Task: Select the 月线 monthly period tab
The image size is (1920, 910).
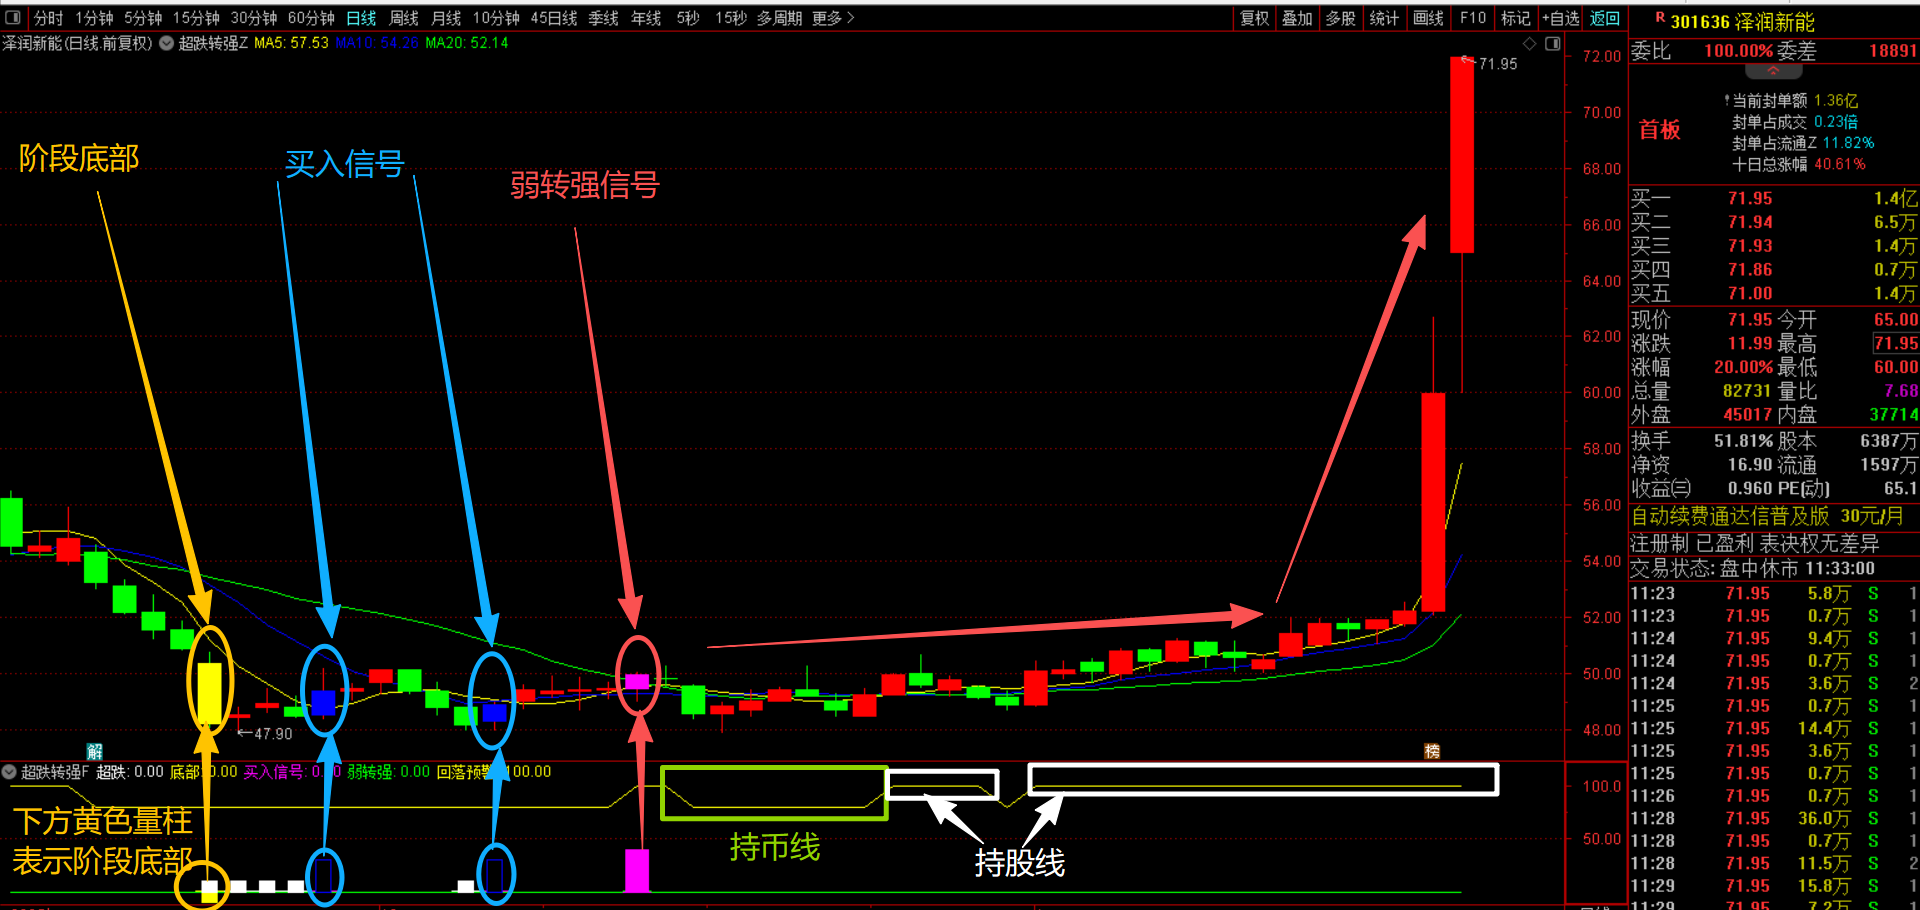Action: [x=446, y=18]
